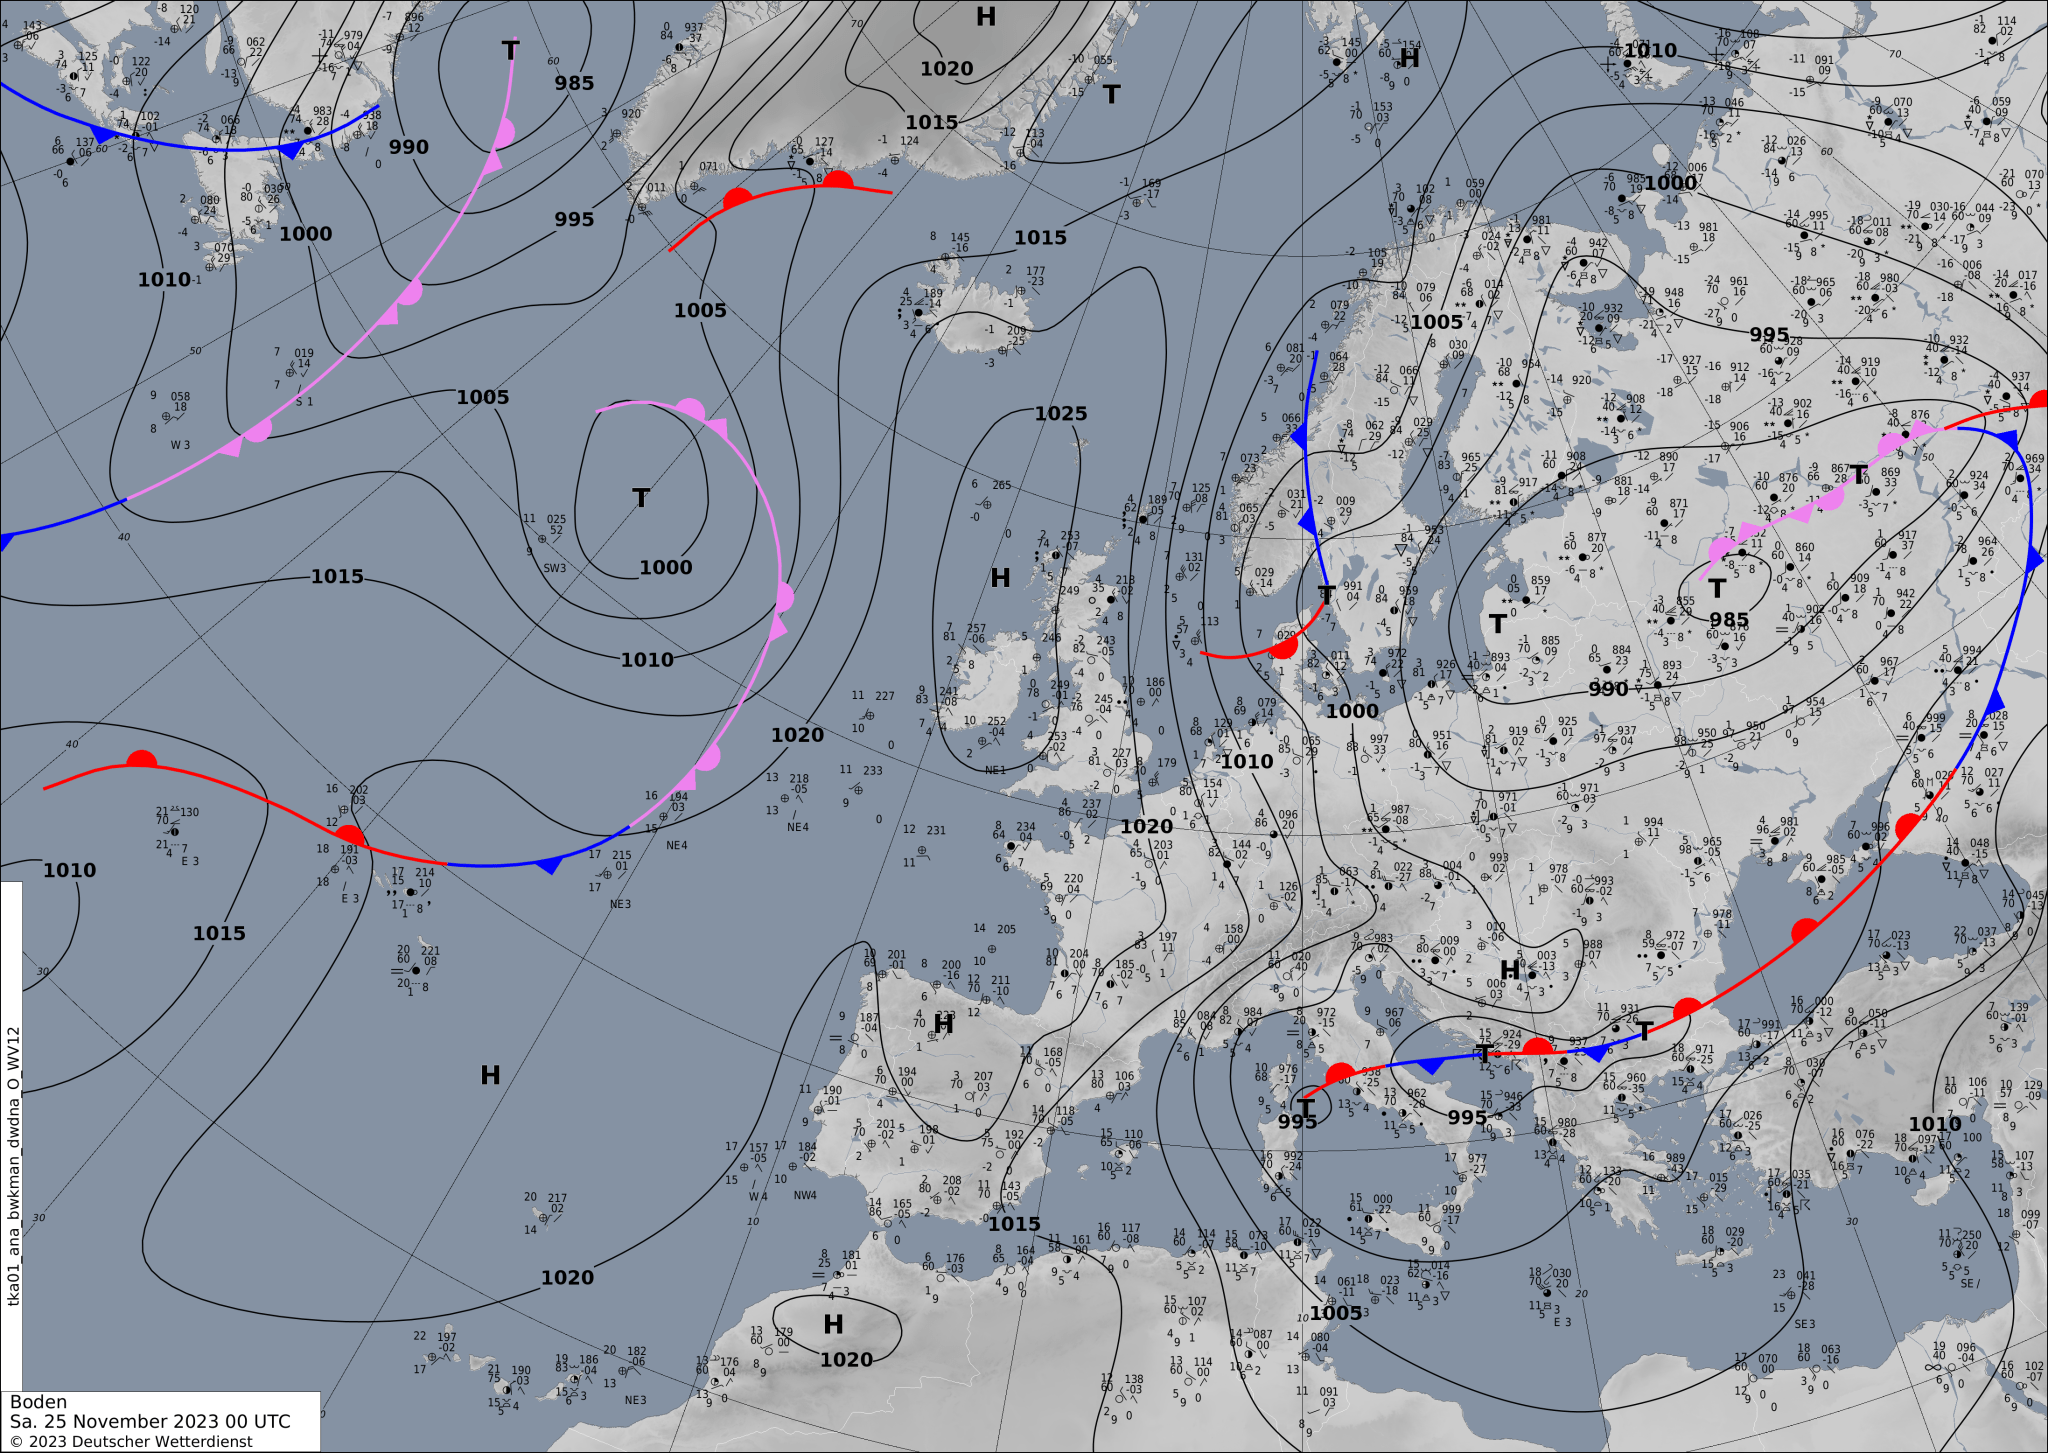Select the H marker west of Scotland
The width and height of the screenshot is (2048, 1453).
point(1000,578)
